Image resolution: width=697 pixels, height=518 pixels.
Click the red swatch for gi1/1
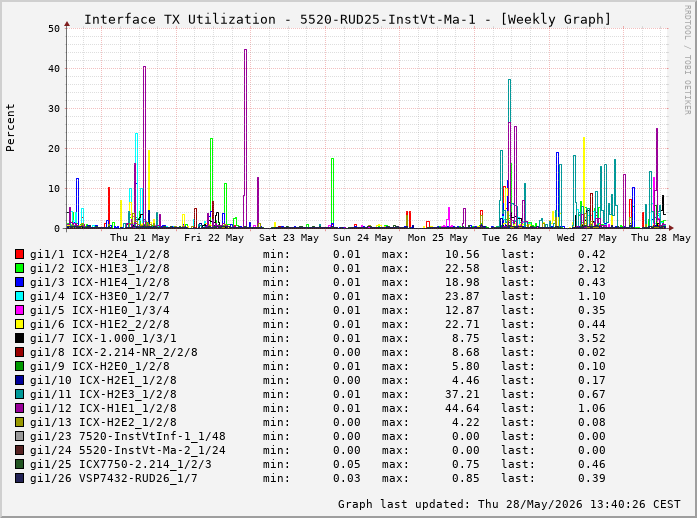click(19, 254)
